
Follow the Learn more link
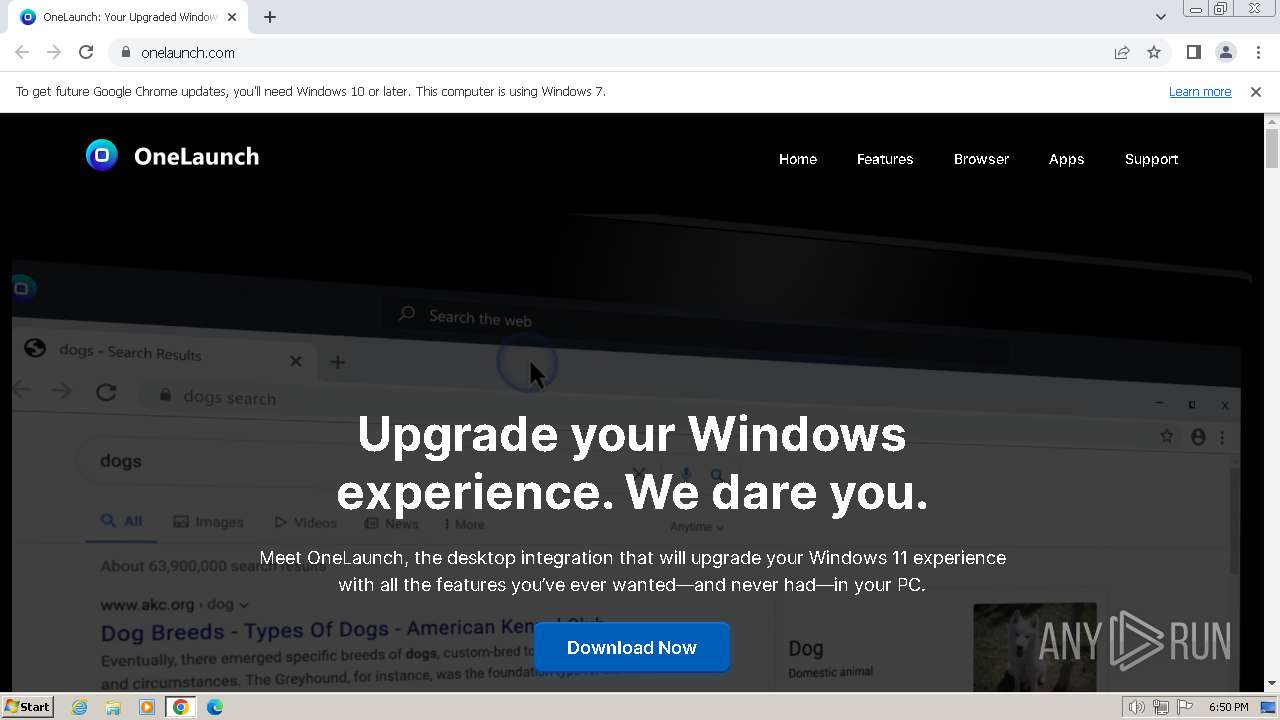tap(1200, 91)
